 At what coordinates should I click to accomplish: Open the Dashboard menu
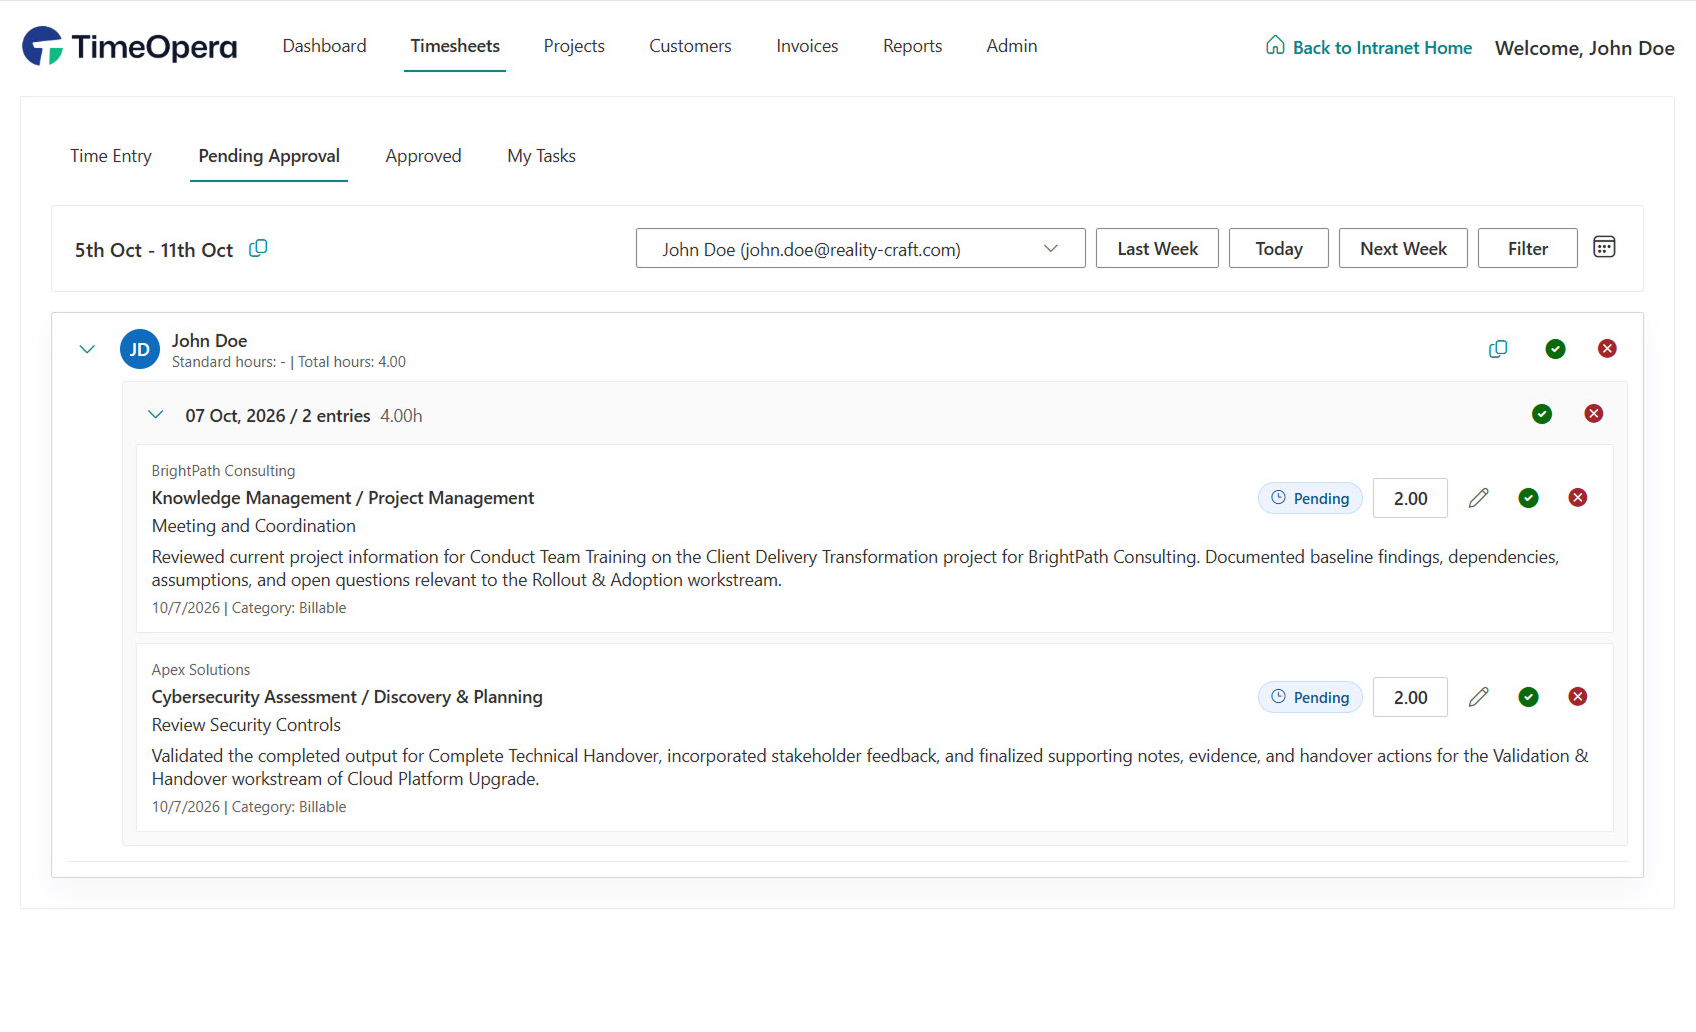coord(324,46)
